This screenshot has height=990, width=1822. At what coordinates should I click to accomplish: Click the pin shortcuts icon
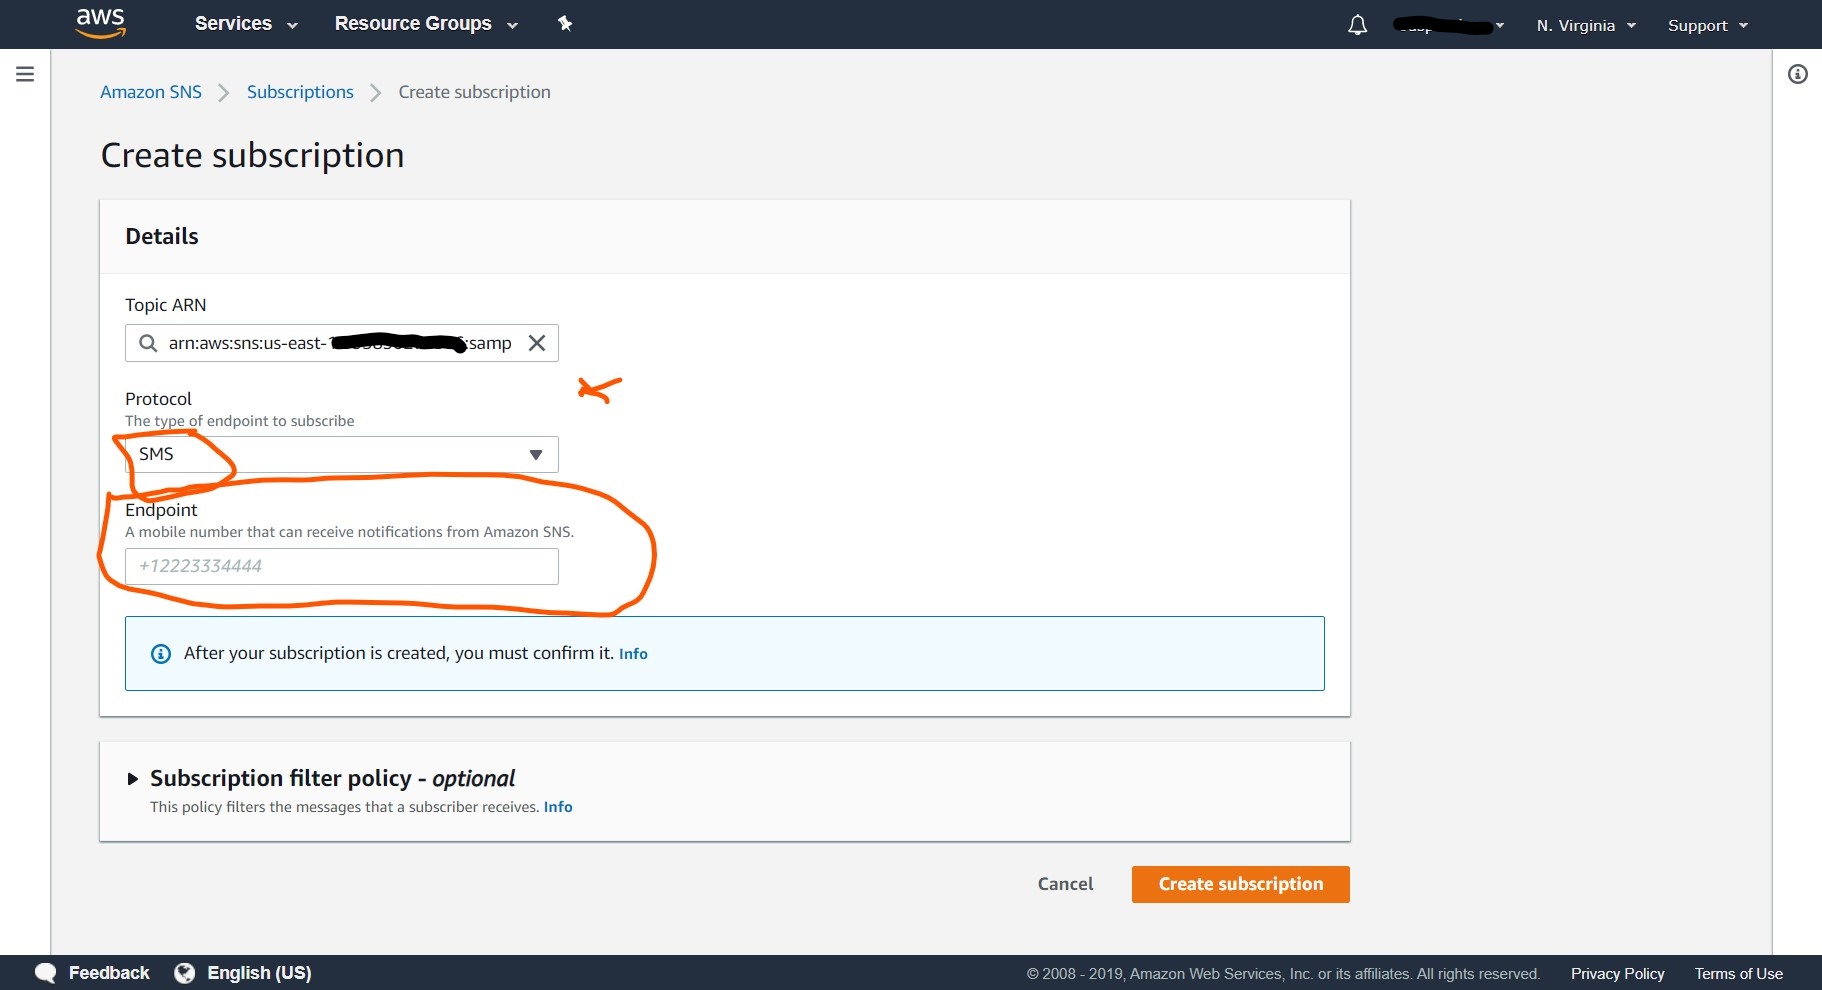click(x=565, y=24)
